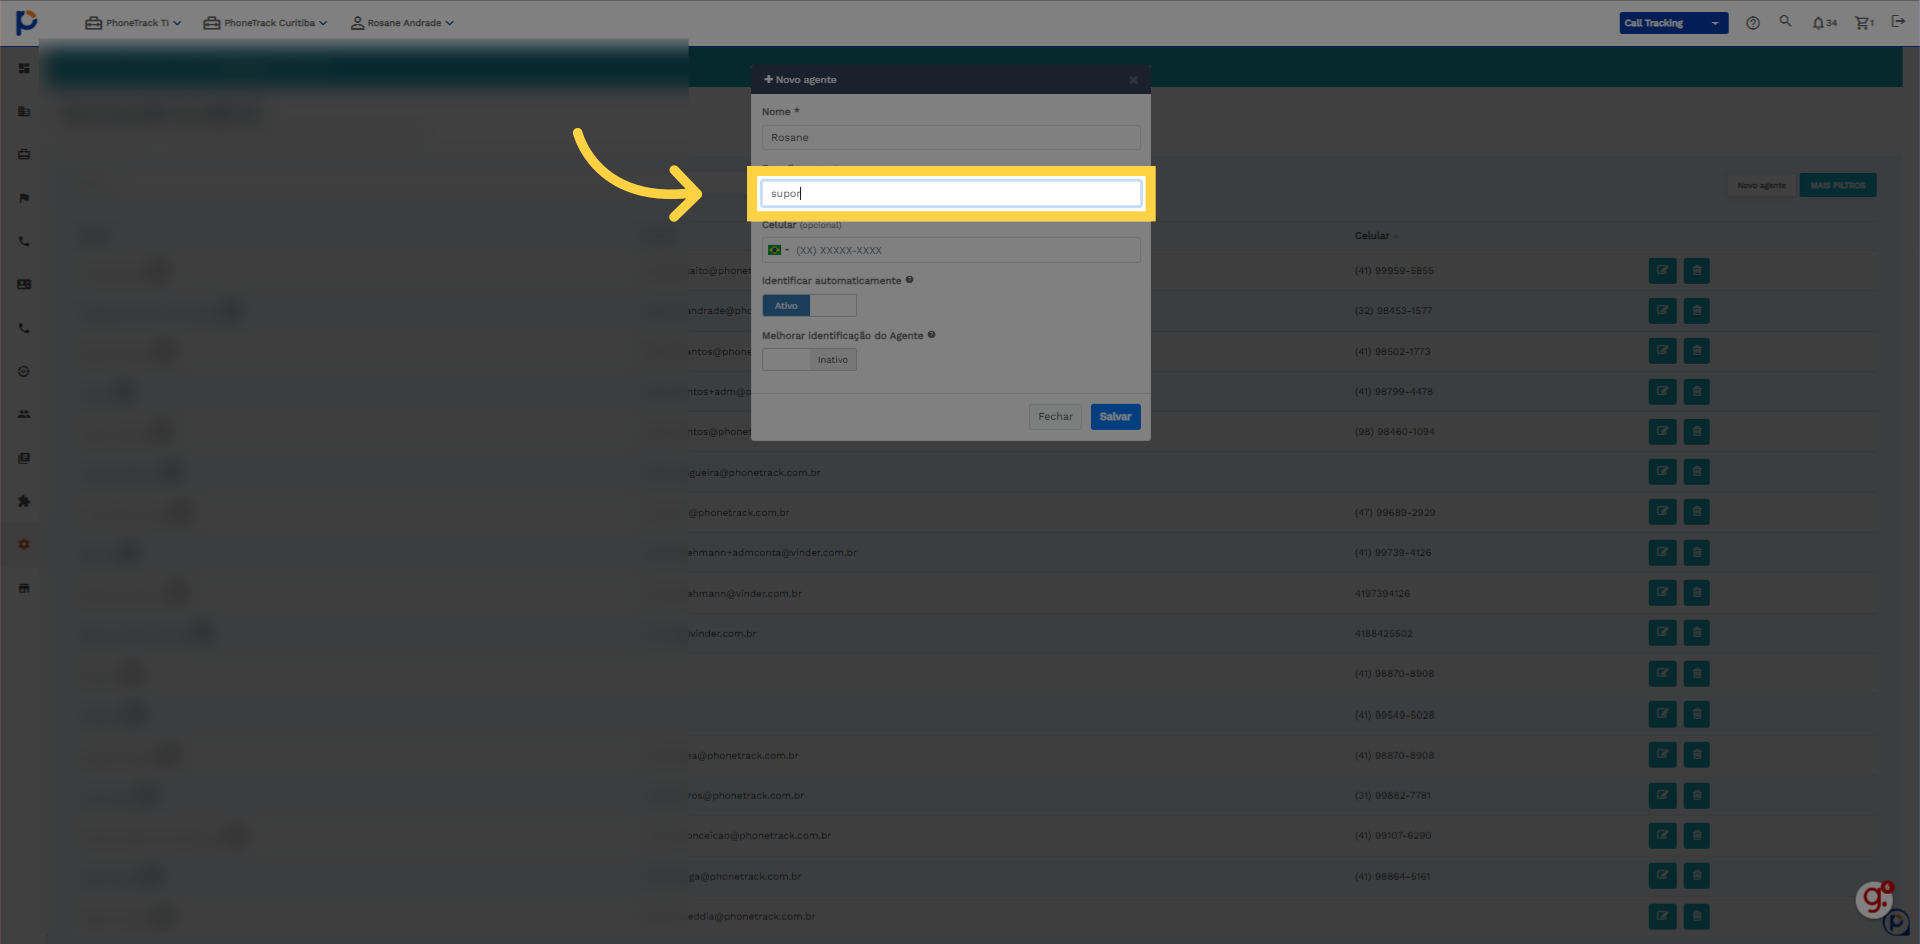1920x944 pixels.
Task: Click the delete trash icon for (32) 98453-1577 row
Action: [x=1696, y=310]
